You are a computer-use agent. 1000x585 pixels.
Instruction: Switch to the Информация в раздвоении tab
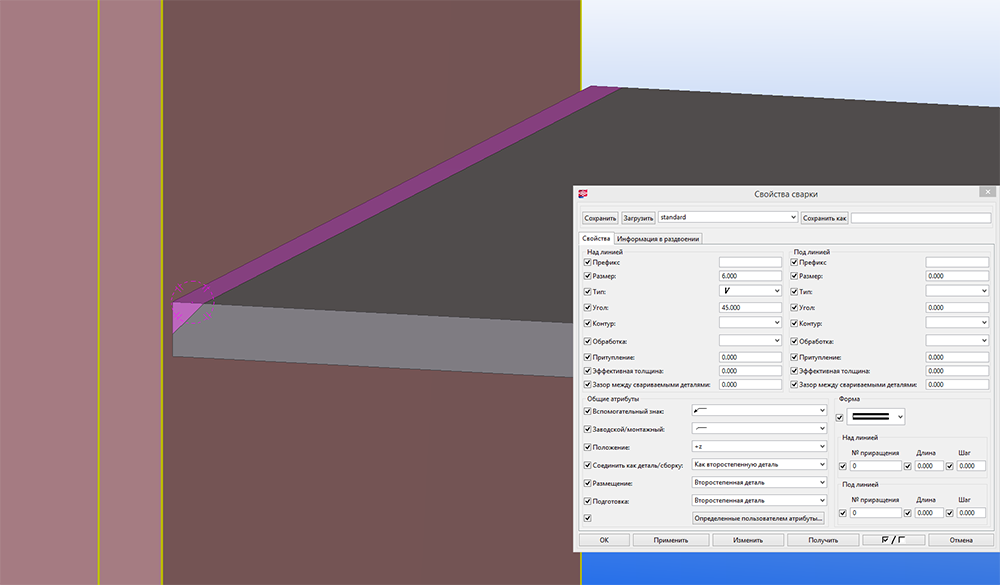pos(658,238)
